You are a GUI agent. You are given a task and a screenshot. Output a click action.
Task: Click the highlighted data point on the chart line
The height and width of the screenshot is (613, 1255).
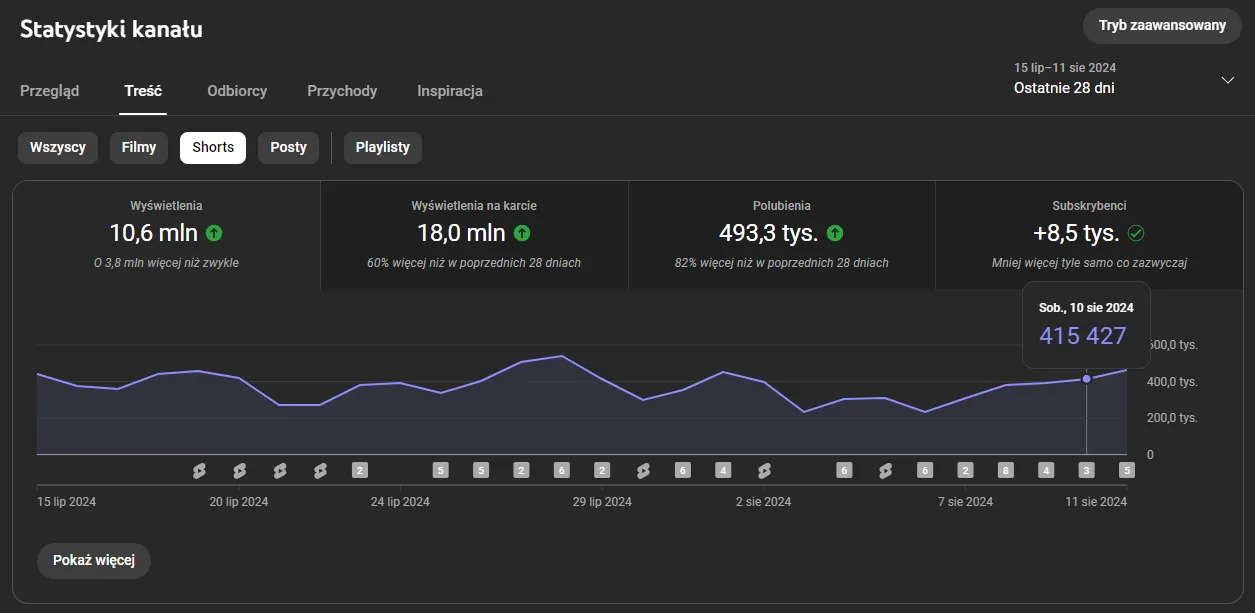click(x=1087, y=379)
